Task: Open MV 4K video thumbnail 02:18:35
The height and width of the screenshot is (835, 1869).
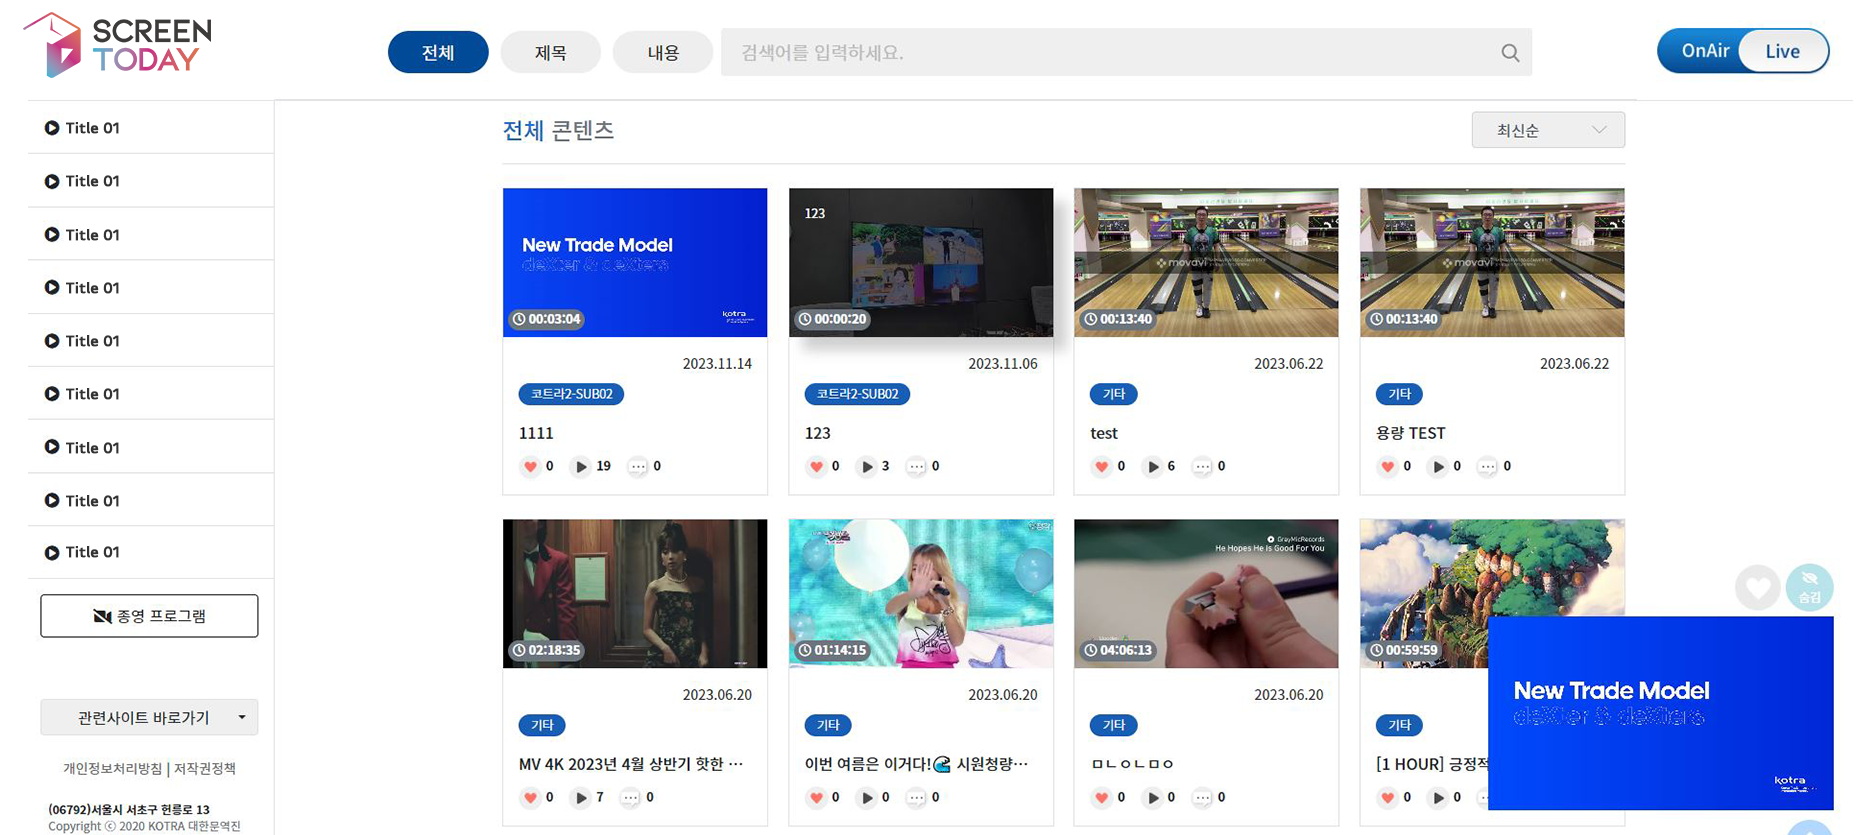Action: pos(635,594)
